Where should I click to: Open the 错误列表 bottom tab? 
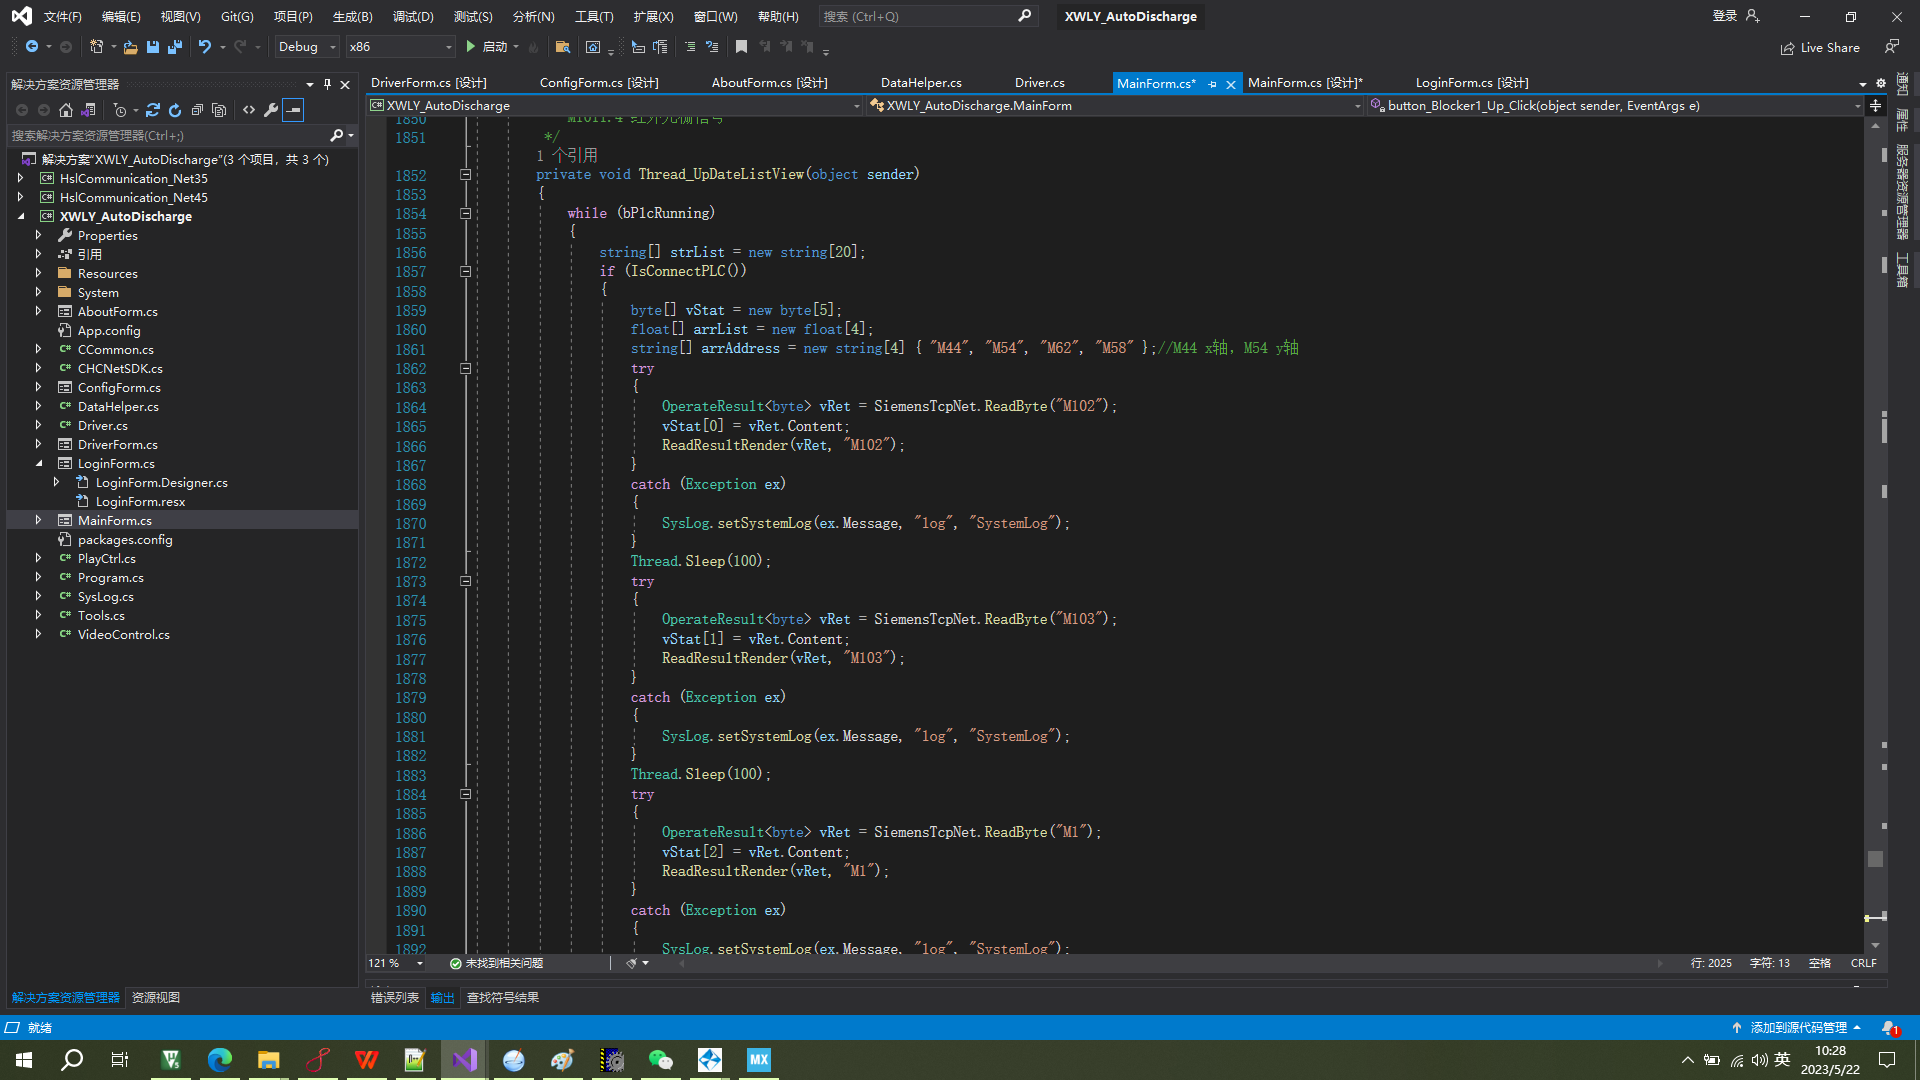(395, 998)
